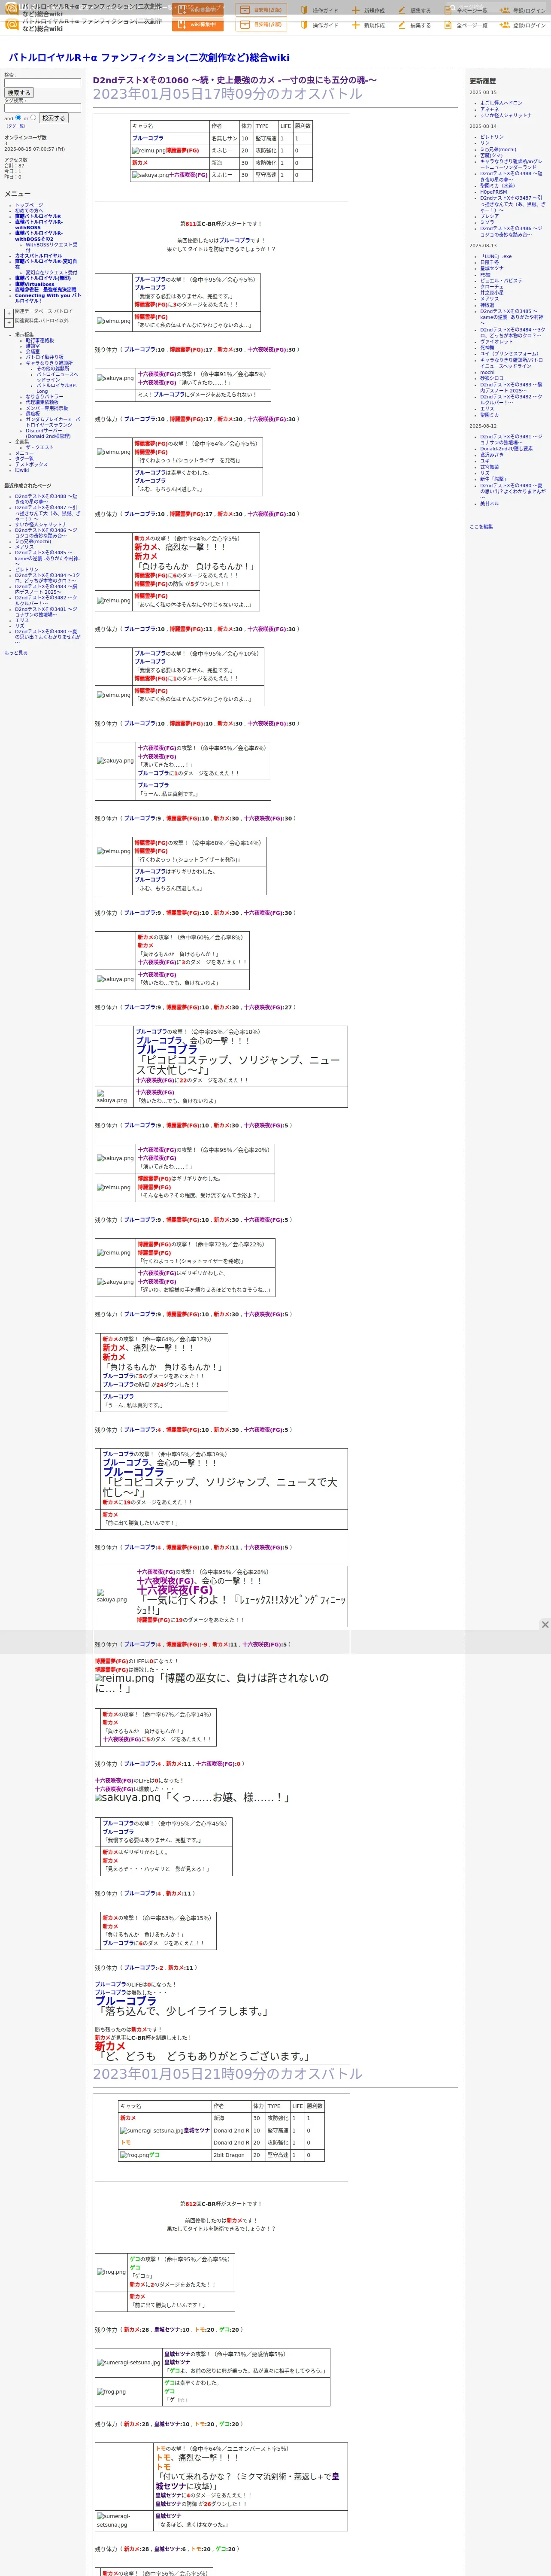Click ここを編集 in the update history panel
Viewport: 551px width, 2576px height.
point(481,526)
